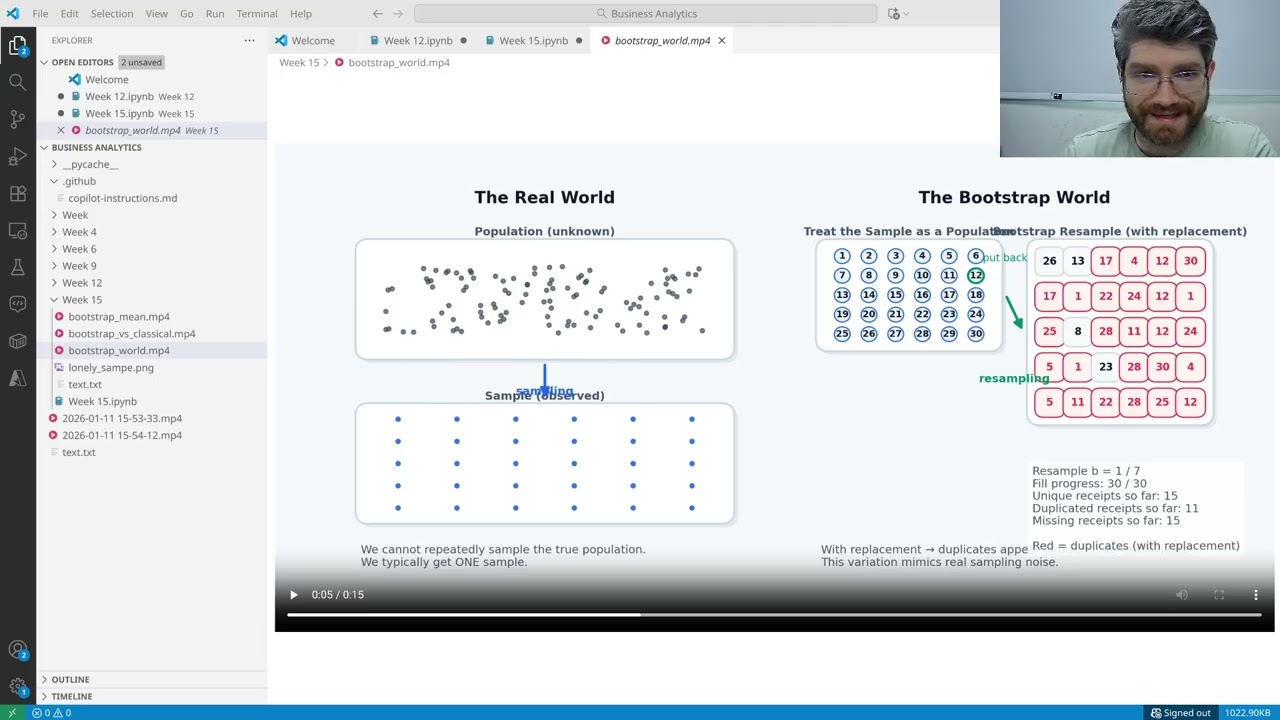
Task: Switch to the Welcome tab
Action: (313, 40)
